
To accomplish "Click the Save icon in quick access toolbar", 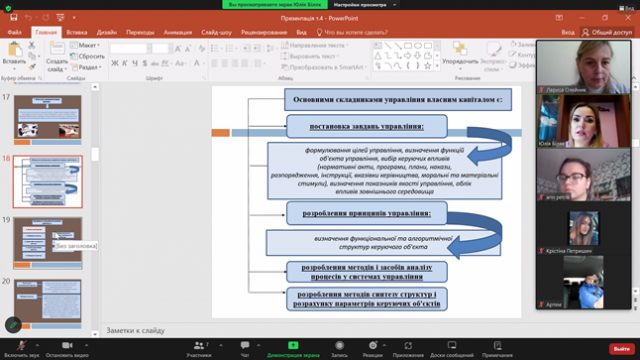I will coord(13,18).
